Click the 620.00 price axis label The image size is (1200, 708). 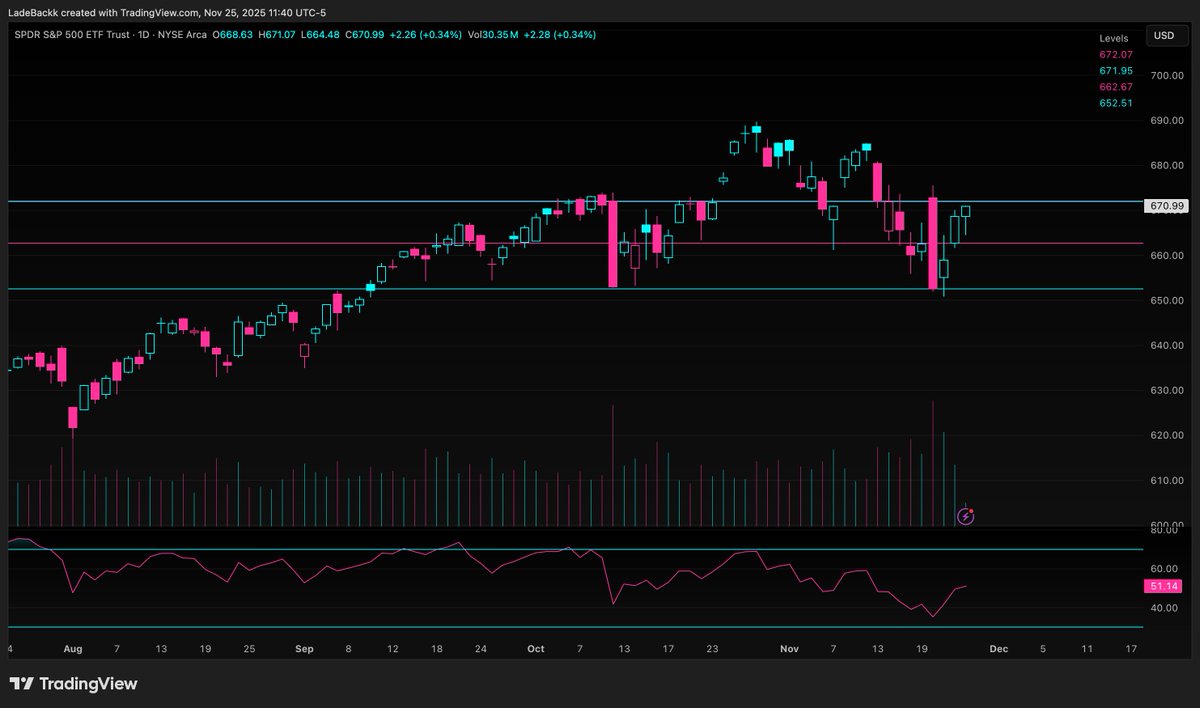coord(1167,436)
